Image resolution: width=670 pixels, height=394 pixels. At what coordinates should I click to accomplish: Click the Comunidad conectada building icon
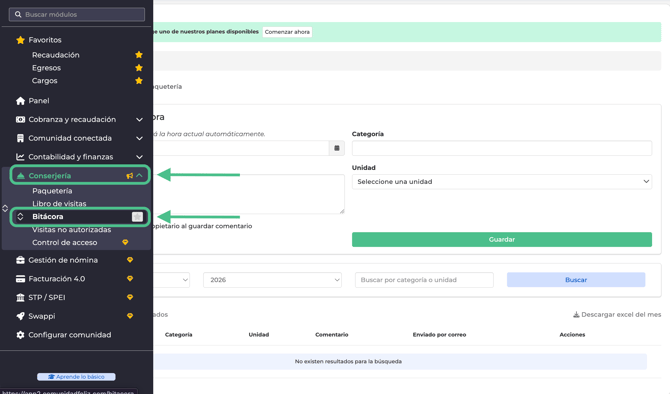[20, 138]
